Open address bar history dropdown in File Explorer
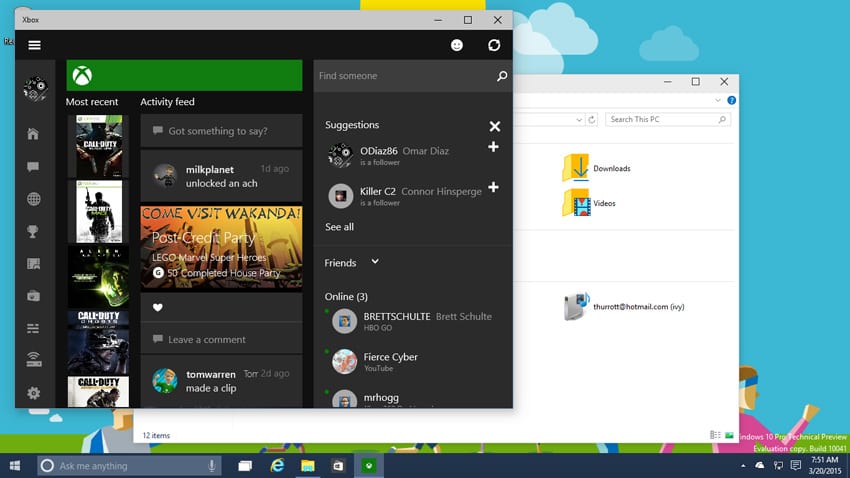This screenshot has height=478, width=850. tap(579, 120)
